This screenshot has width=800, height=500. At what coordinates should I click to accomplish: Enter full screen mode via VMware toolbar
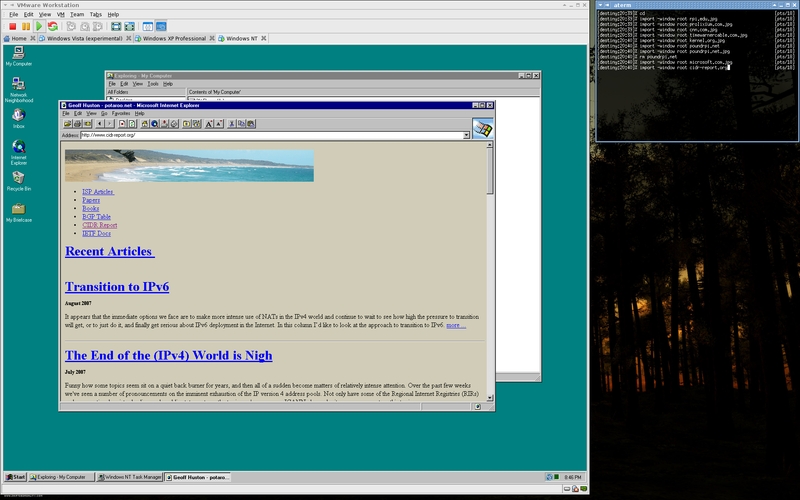pos(116,27)
